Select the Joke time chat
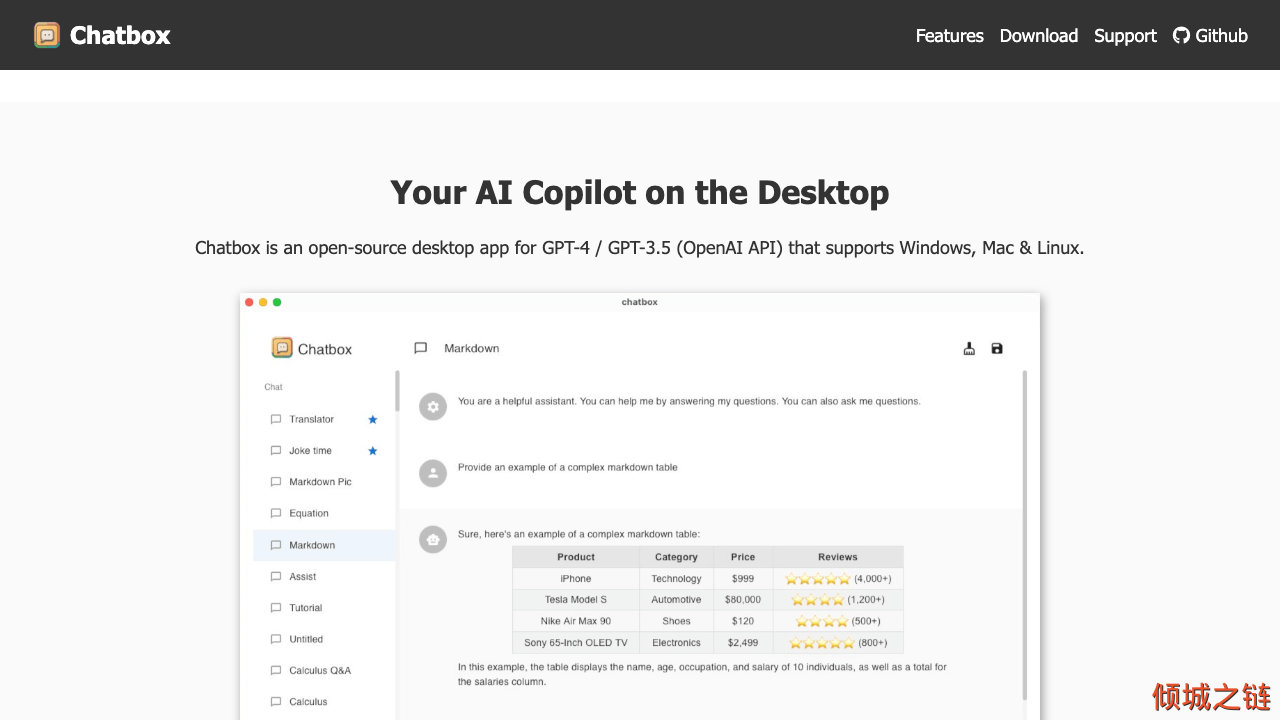Screen dimensions: 1280x720 [324, 450]
